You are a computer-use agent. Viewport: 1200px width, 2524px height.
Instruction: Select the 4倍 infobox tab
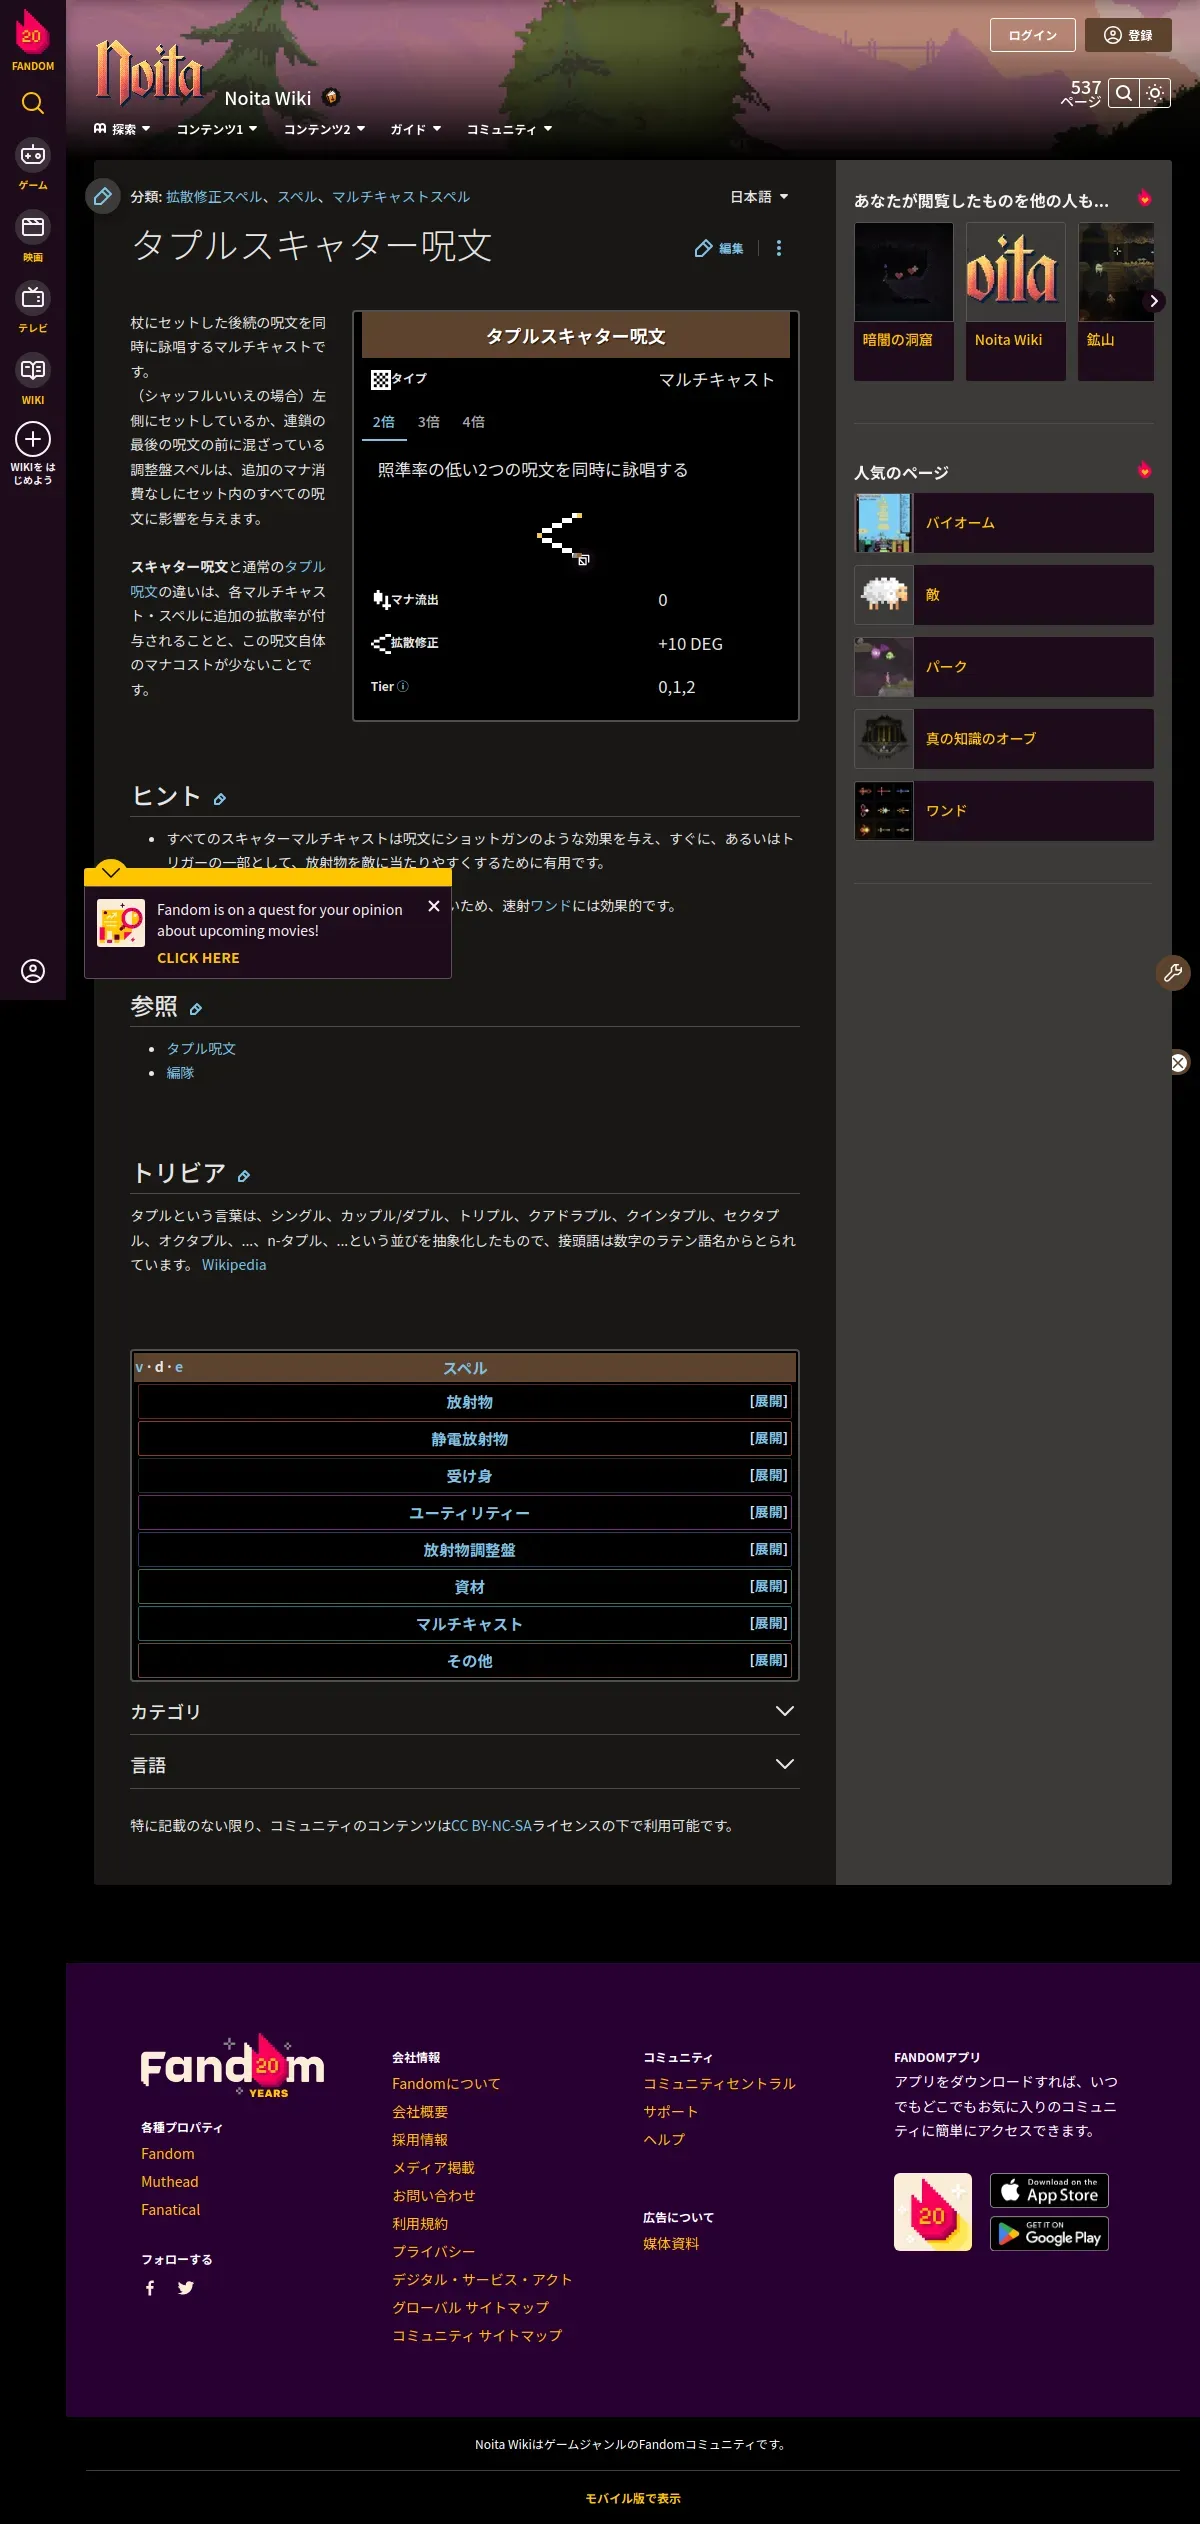pos(473,422)
